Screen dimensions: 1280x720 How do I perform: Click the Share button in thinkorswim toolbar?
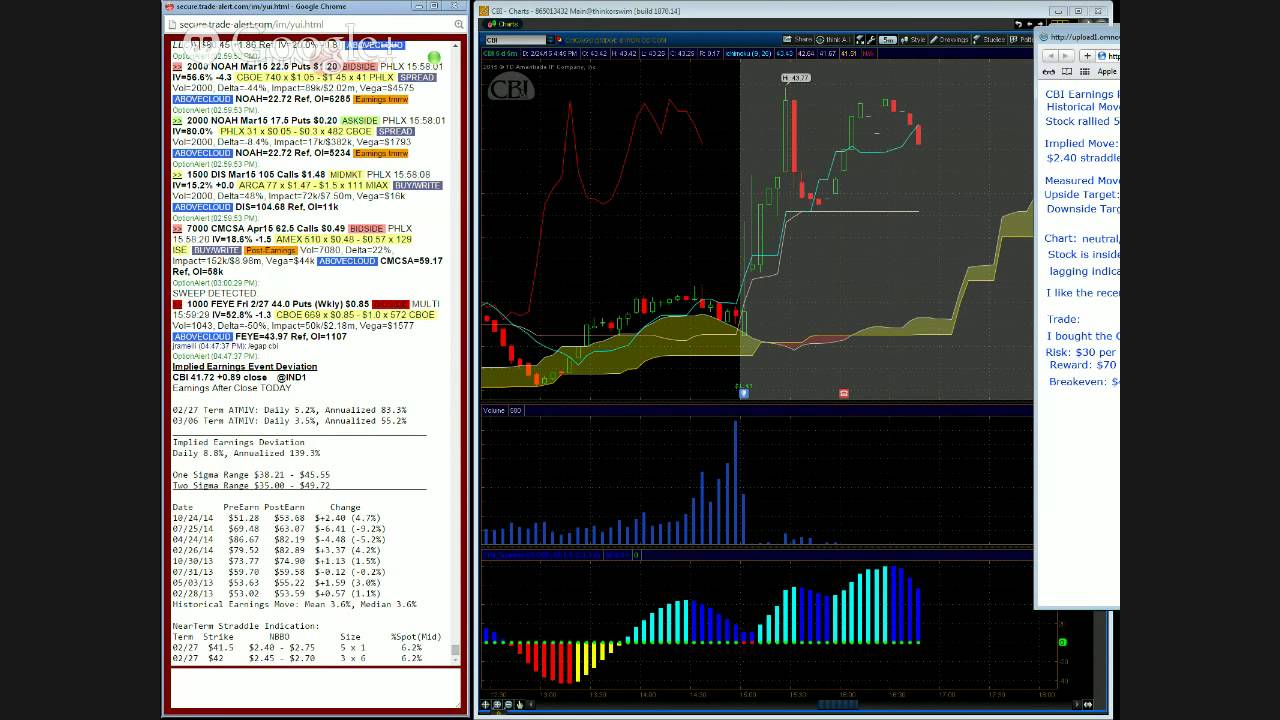point(798,40)
